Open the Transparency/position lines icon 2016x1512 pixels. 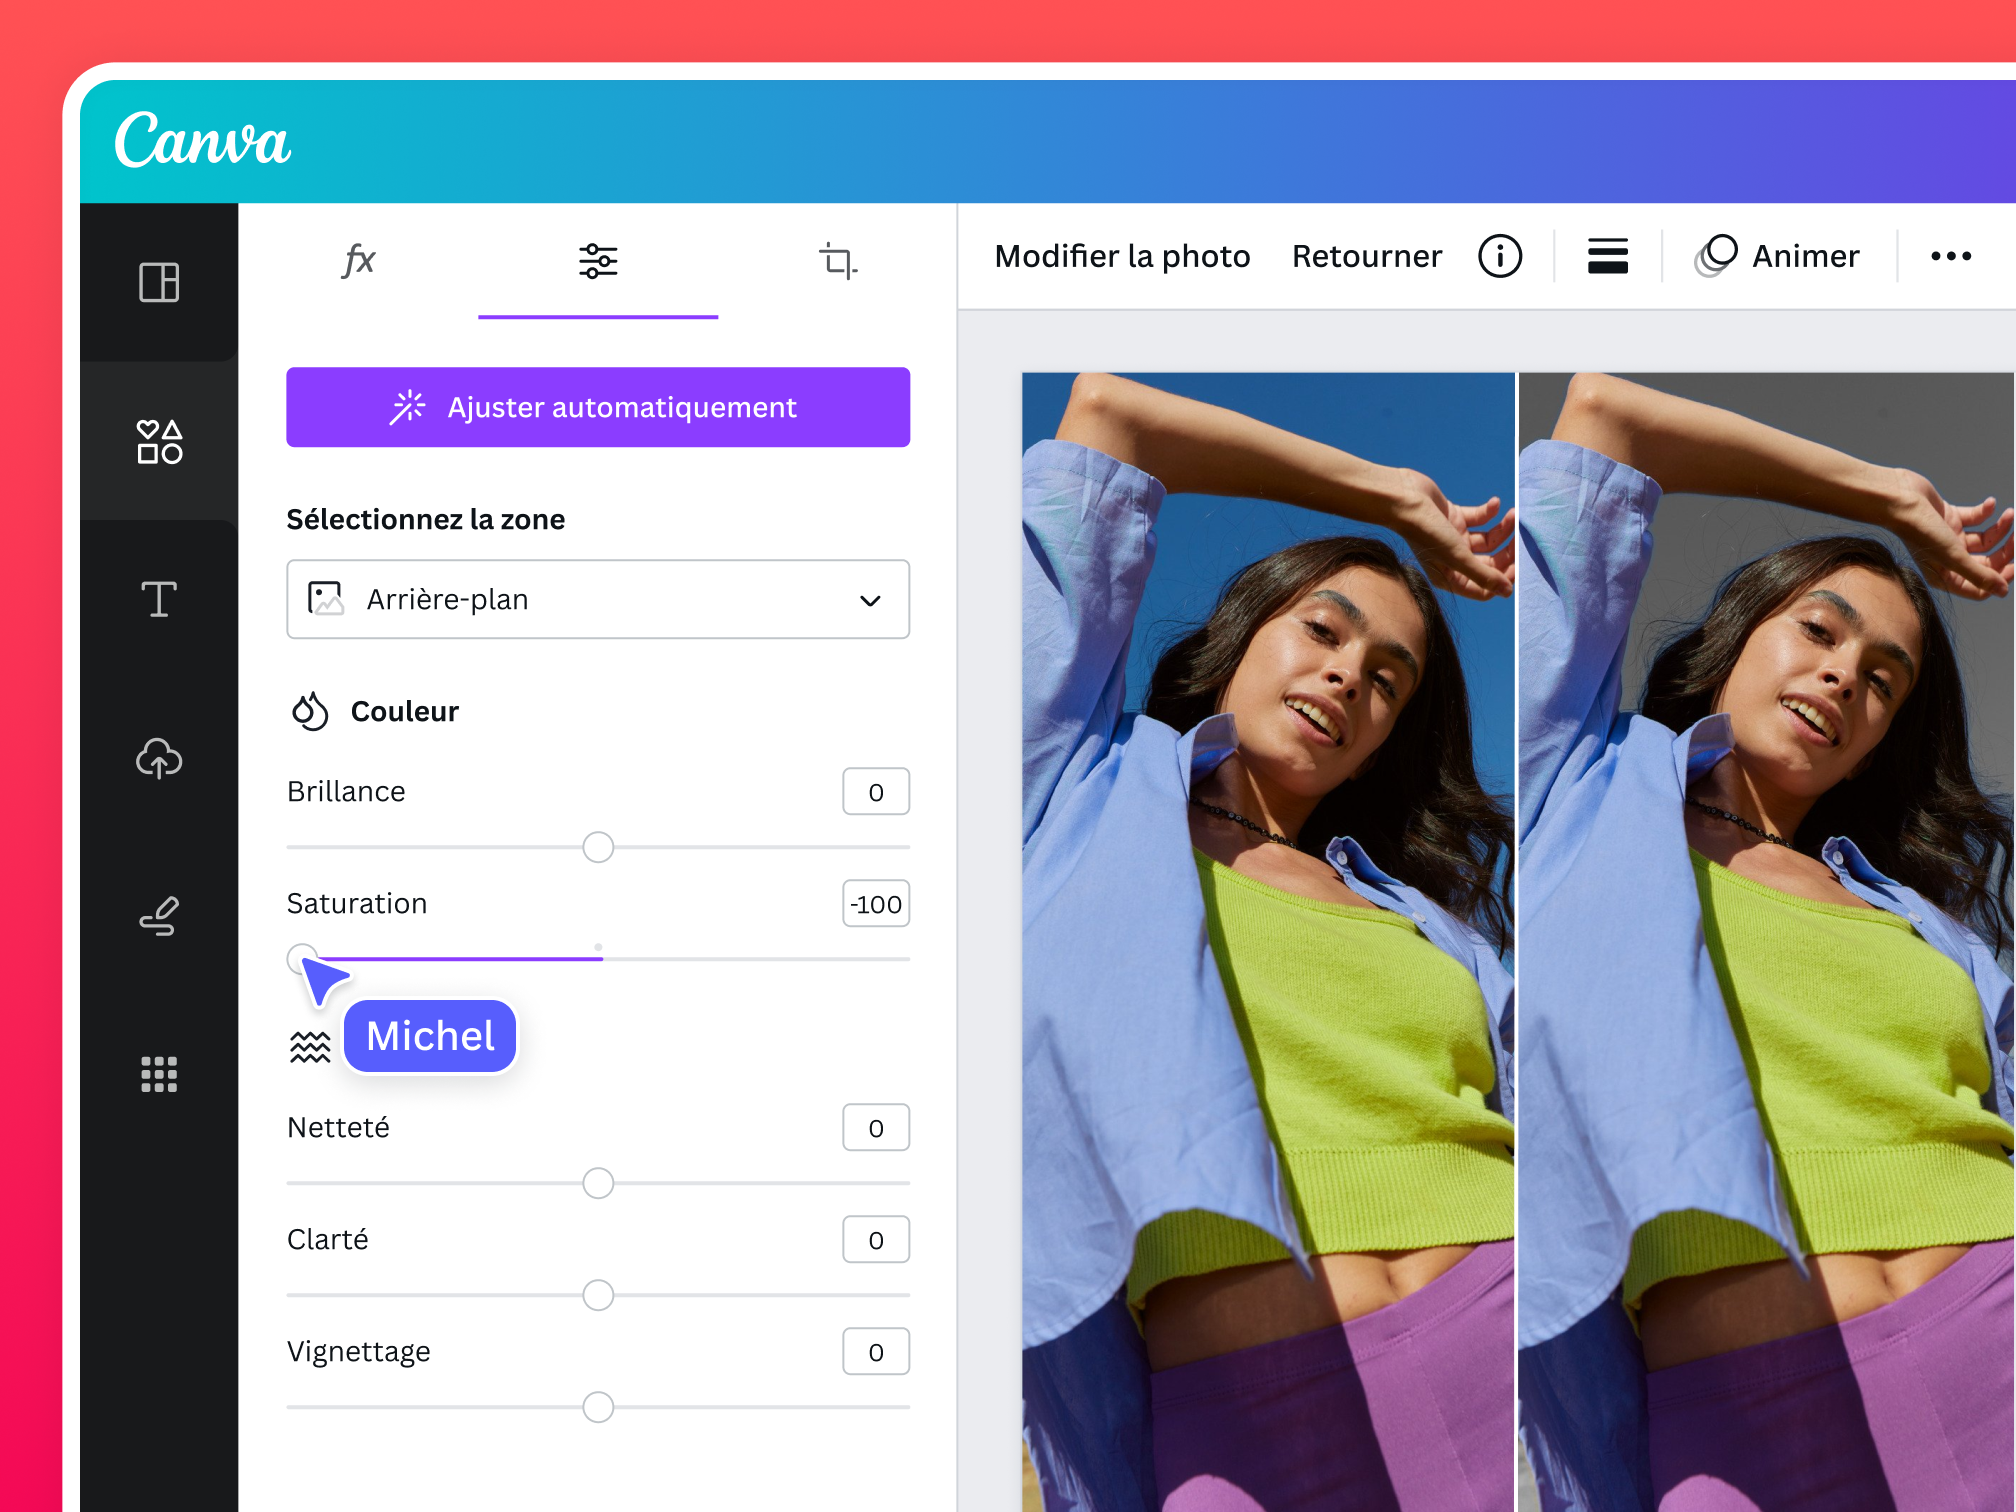pyautogui.click(x=1607, y=256)
